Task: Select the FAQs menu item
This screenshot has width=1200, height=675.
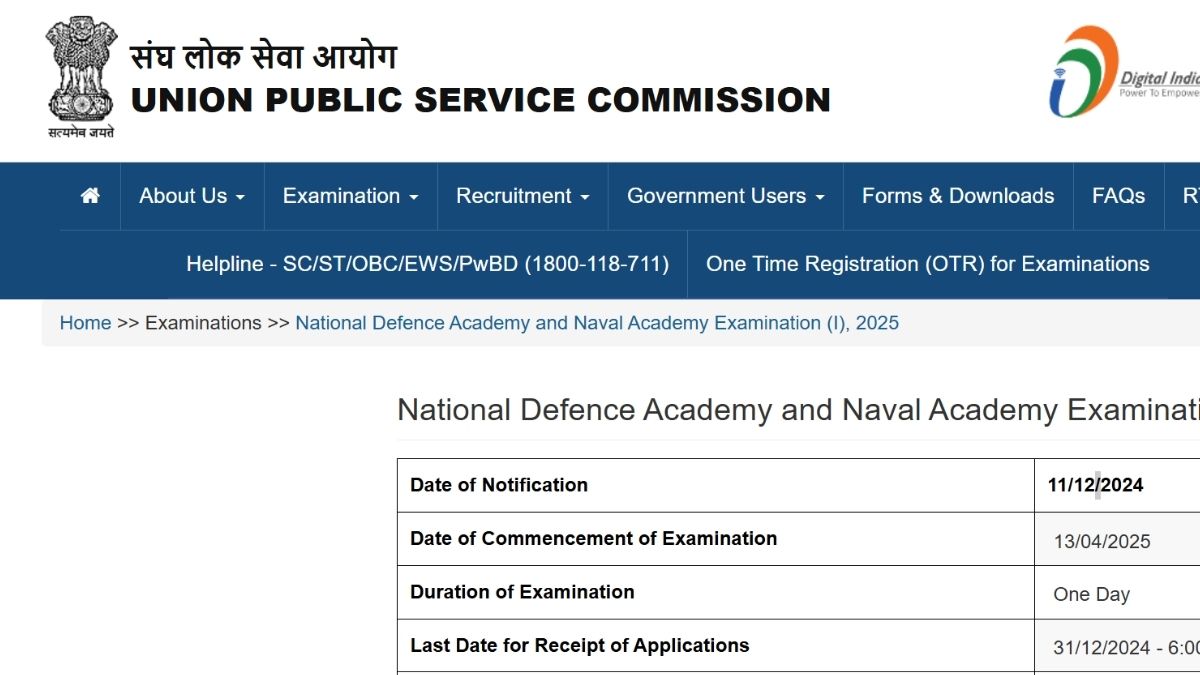Action: click(1119, 196)
